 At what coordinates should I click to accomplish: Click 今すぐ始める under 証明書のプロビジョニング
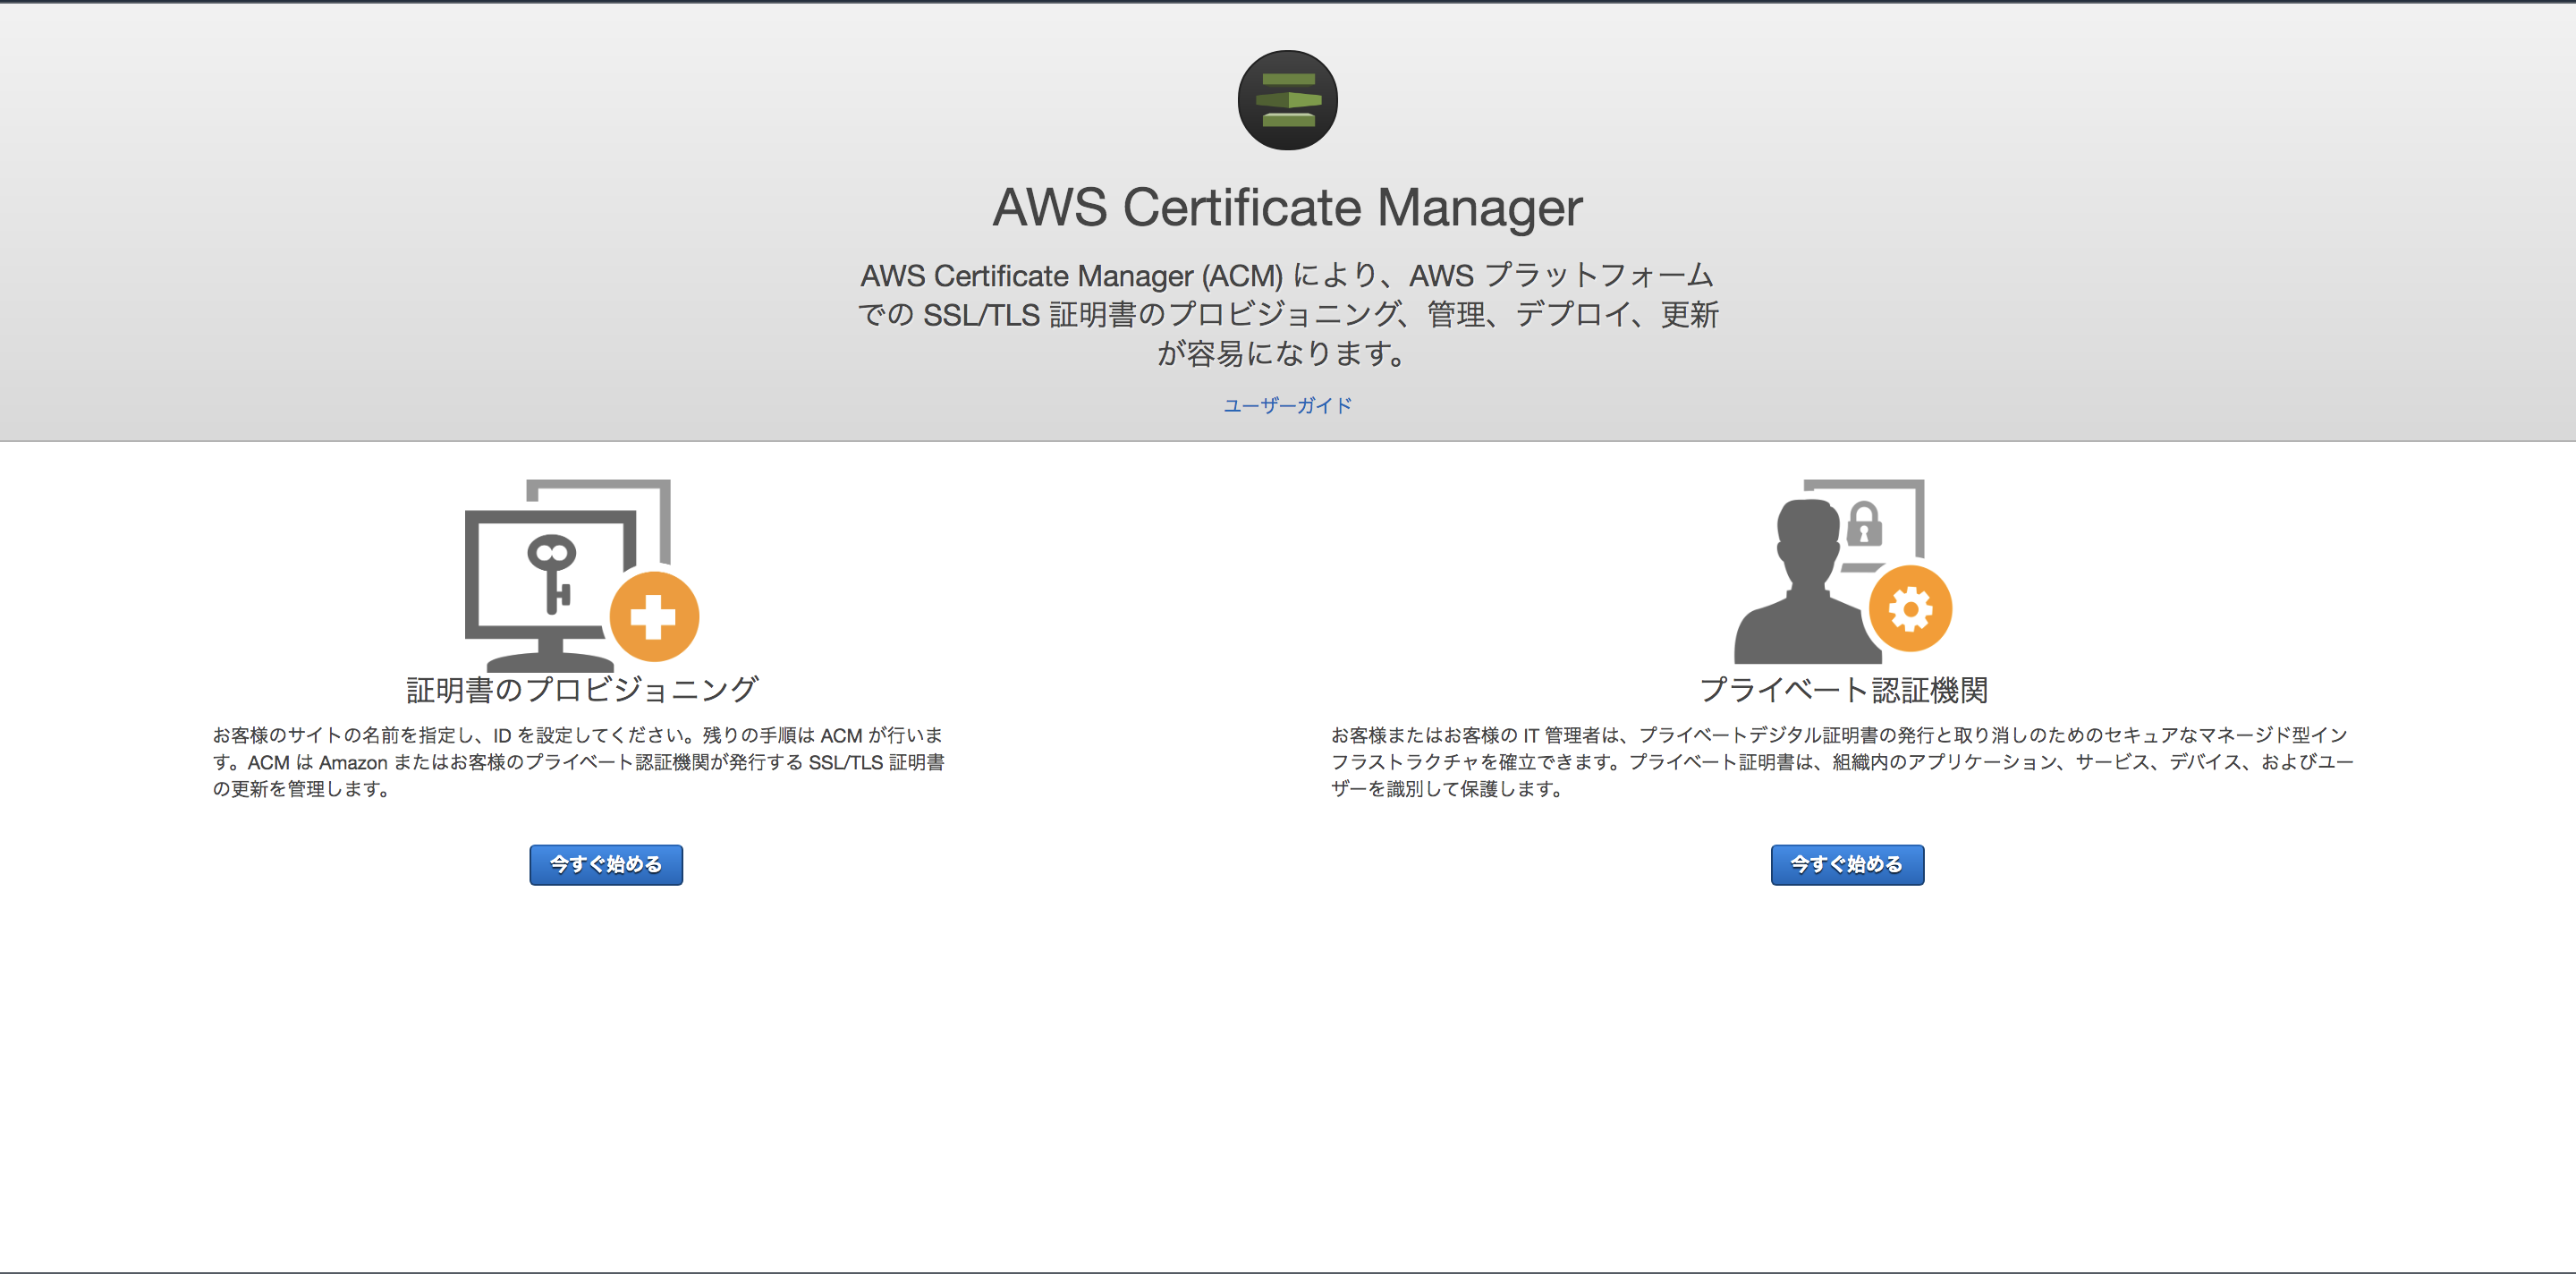point(605,864)
